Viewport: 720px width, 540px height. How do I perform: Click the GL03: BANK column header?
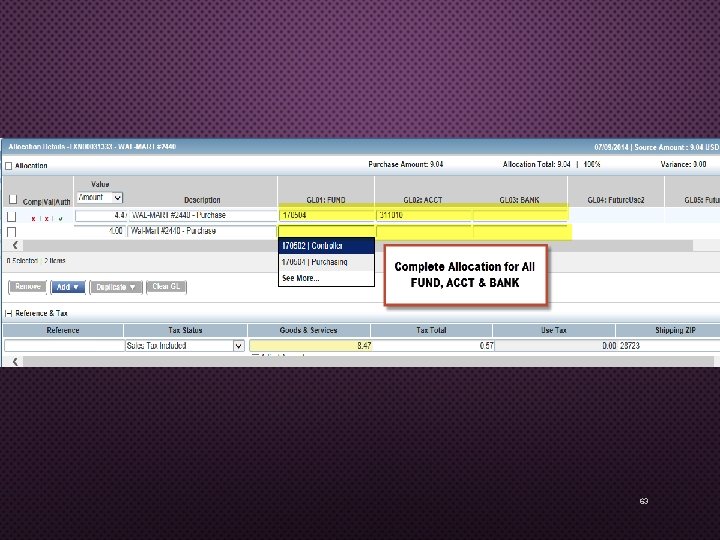click(519, 200)
